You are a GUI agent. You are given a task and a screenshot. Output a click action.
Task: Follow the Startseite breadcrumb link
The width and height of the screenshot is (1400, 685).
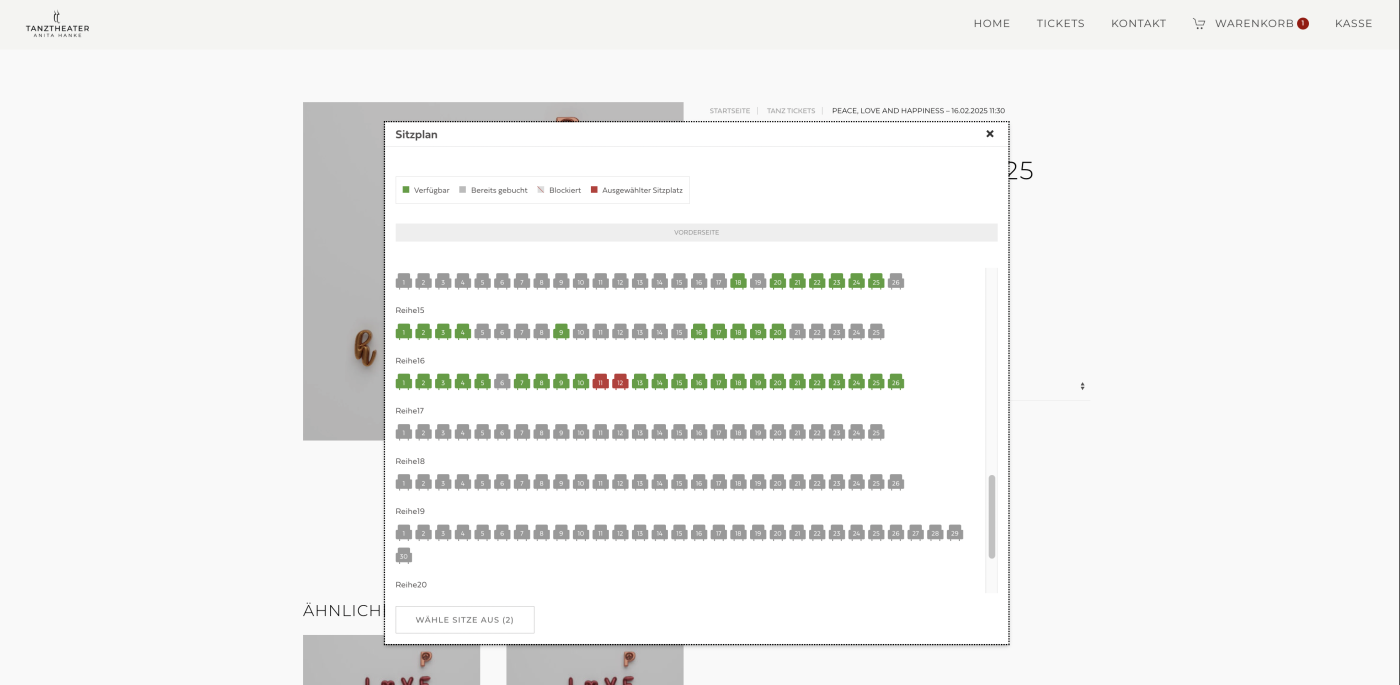[x=729, y=111]
